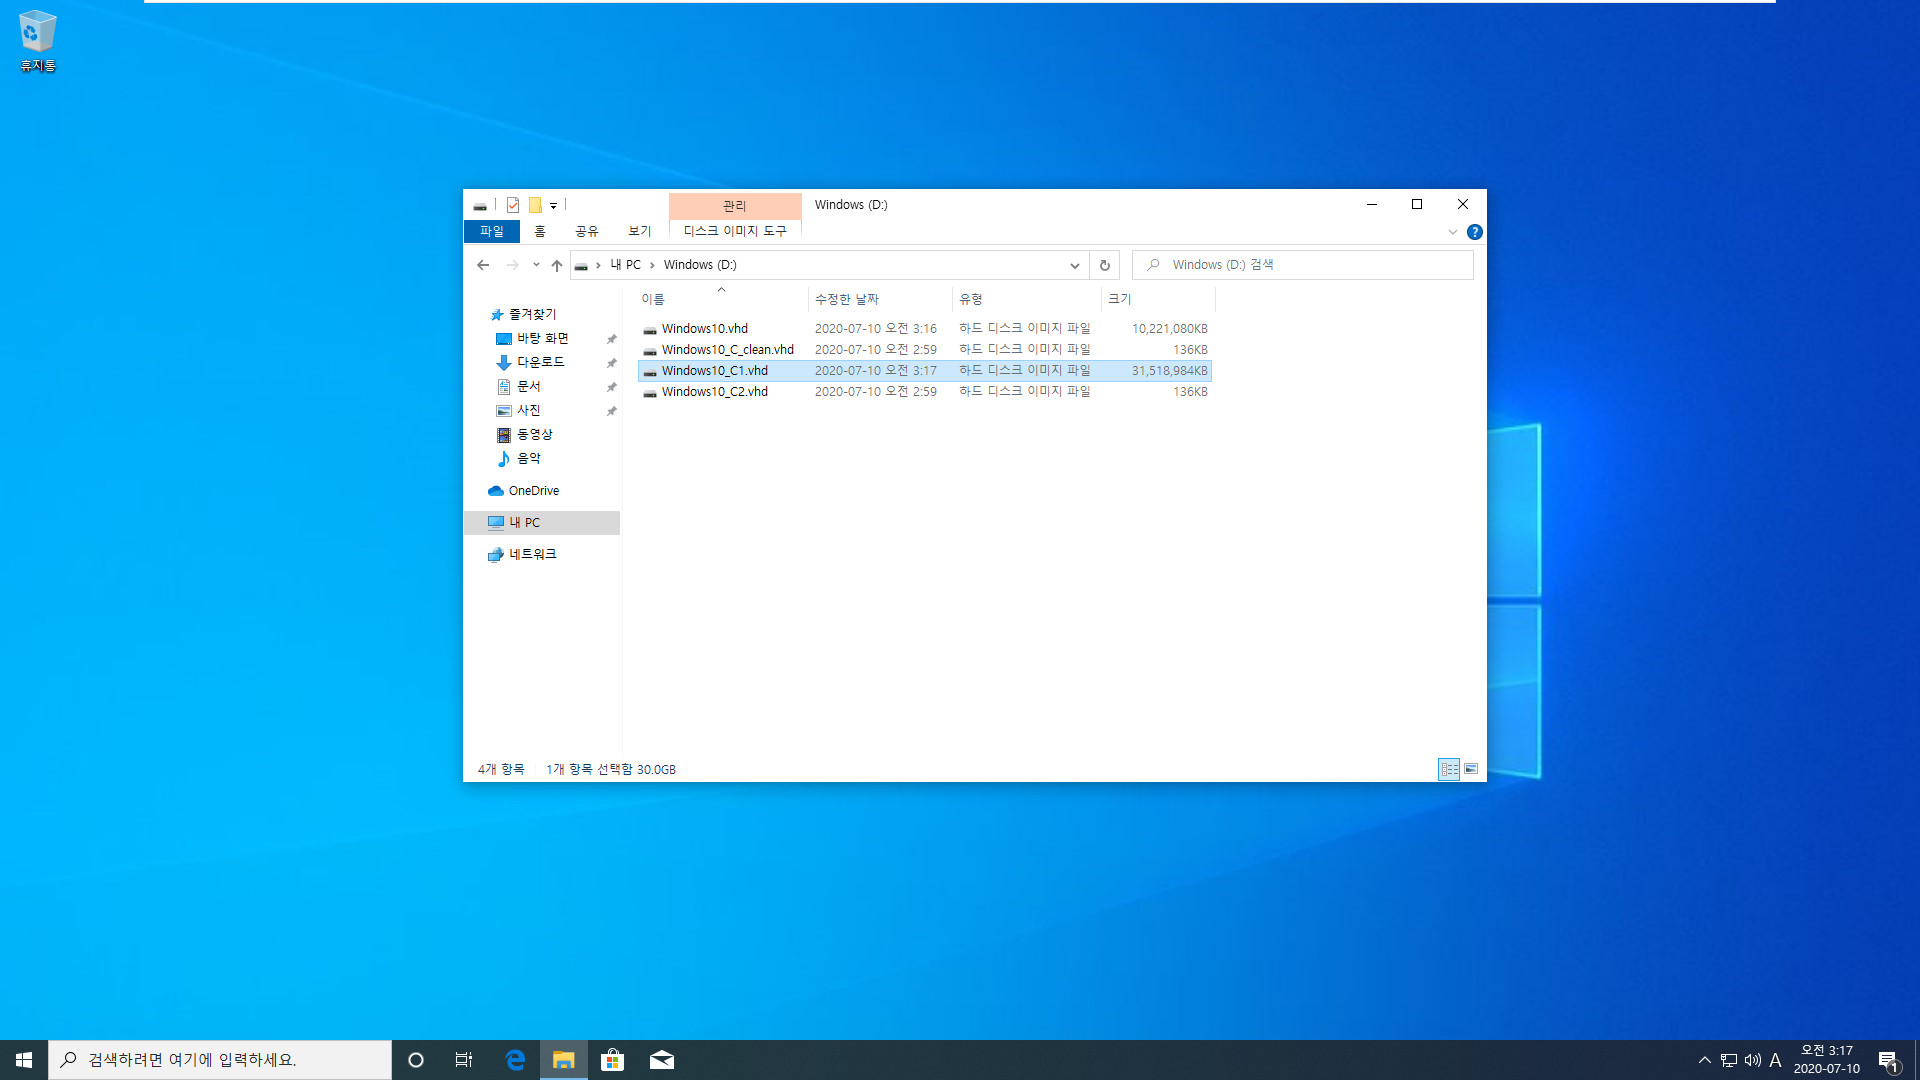This screenshot has height=1080, width=1920.
Task: Open the Windows Start menu
Action: point(24,1060)
